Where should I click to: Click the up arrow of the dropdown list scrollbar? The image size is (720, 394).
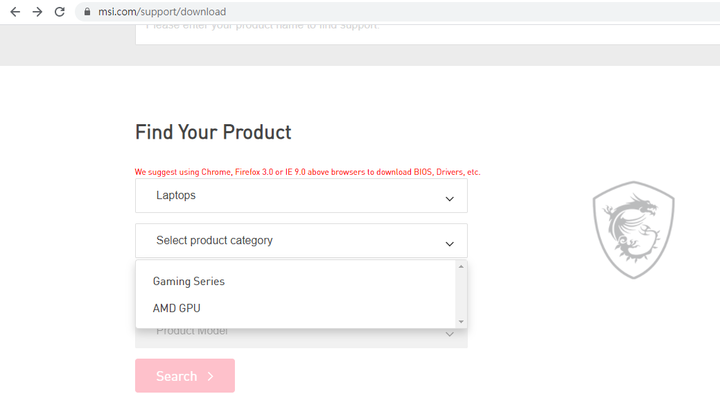[461, 267]
